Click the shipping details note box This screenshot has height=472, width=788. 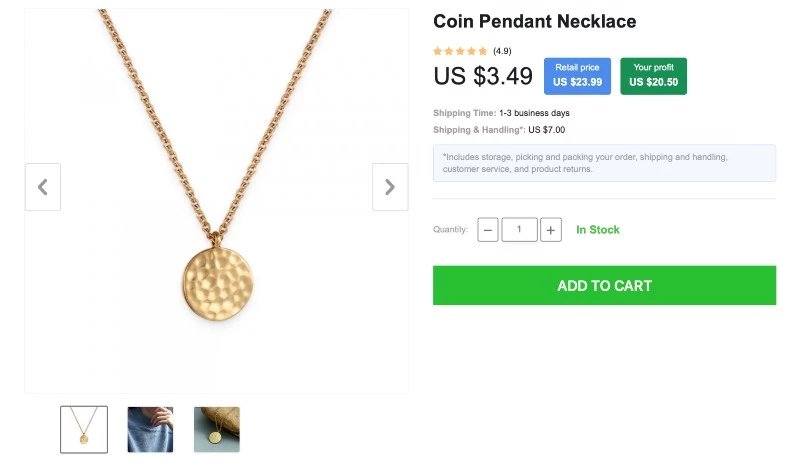click(x=604, y=163)
